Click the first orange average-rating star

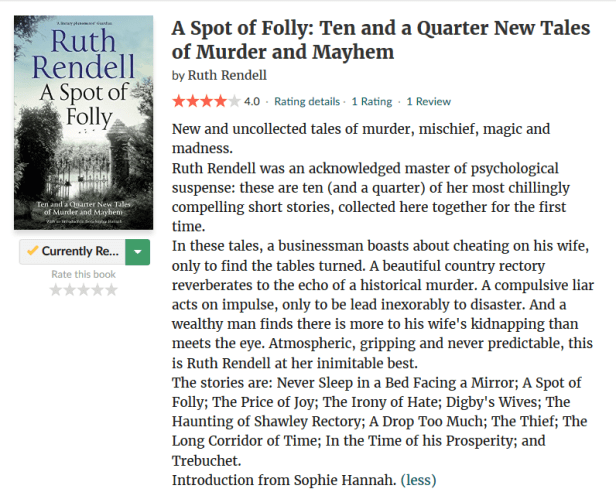point(179,101)
